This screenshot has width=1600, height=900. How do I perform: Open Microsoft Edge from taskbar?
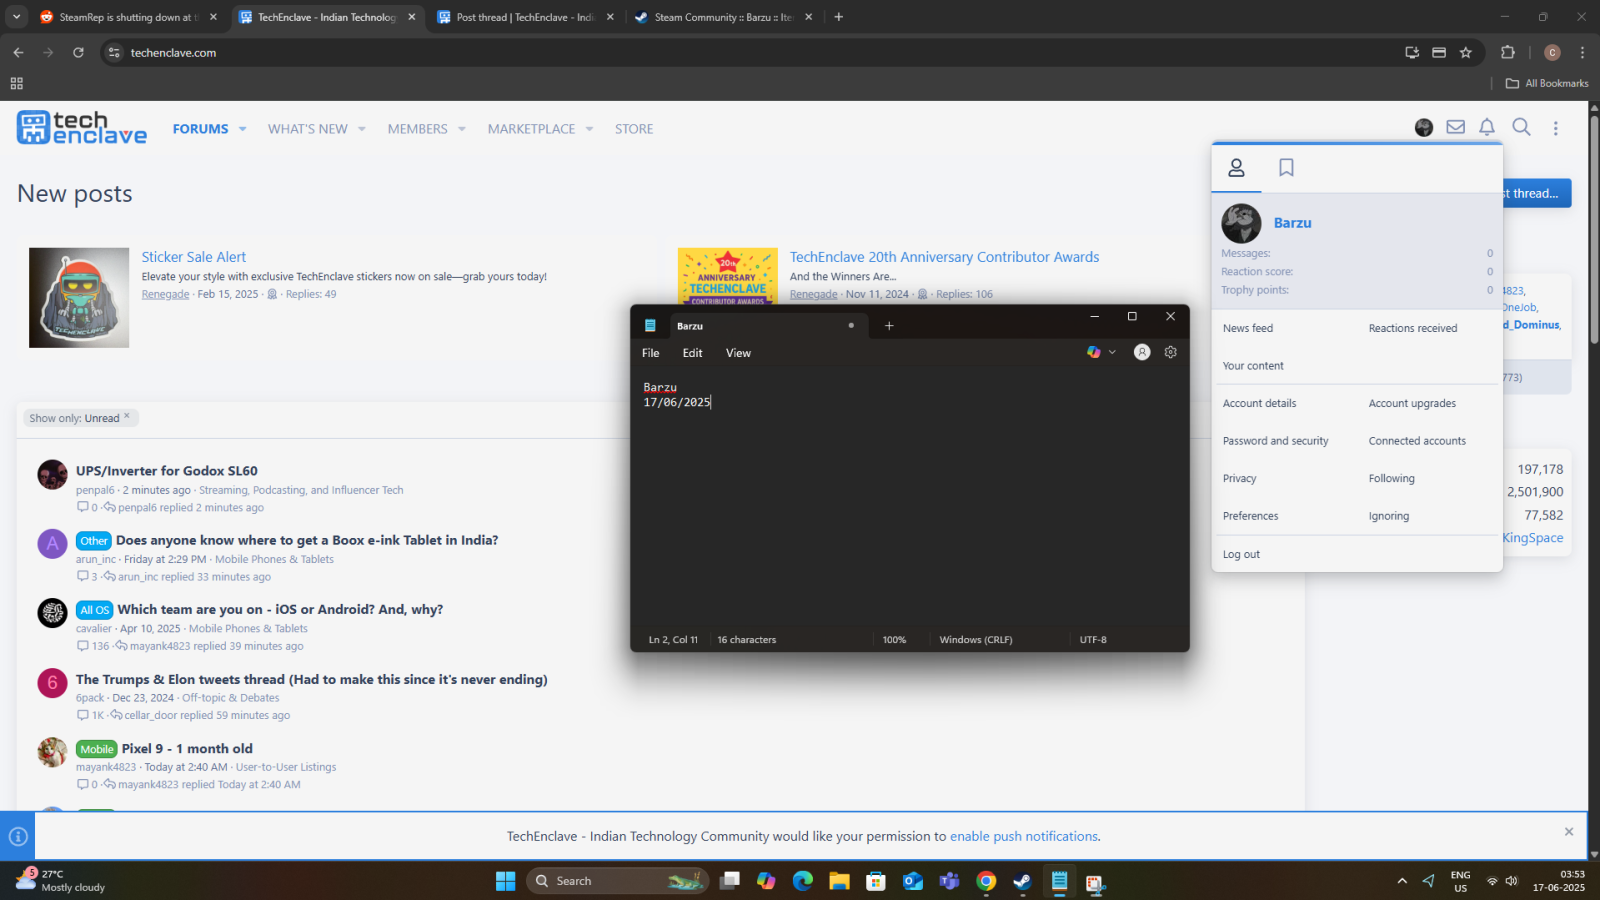802,881
